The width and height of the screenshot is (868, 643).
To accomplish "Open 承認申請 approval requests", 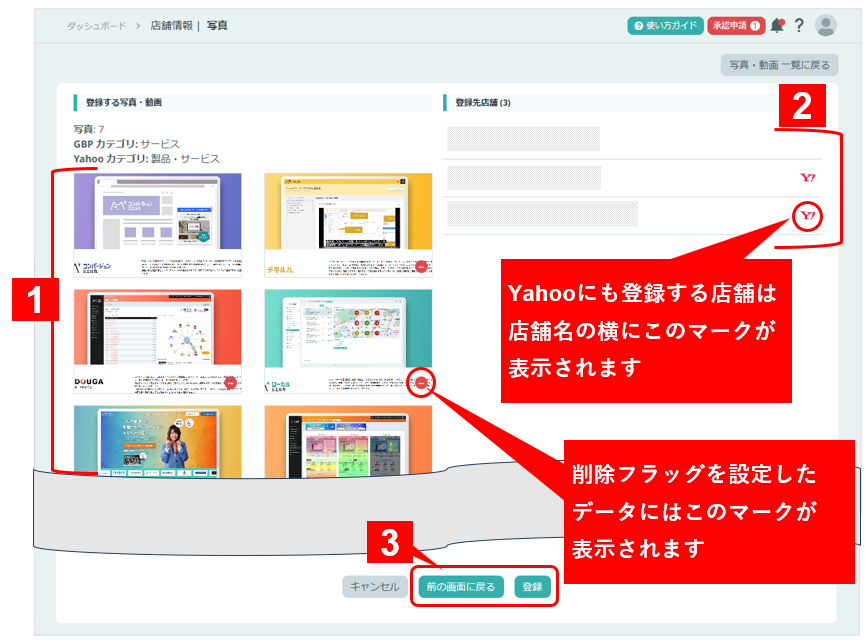I will point(735,26).
